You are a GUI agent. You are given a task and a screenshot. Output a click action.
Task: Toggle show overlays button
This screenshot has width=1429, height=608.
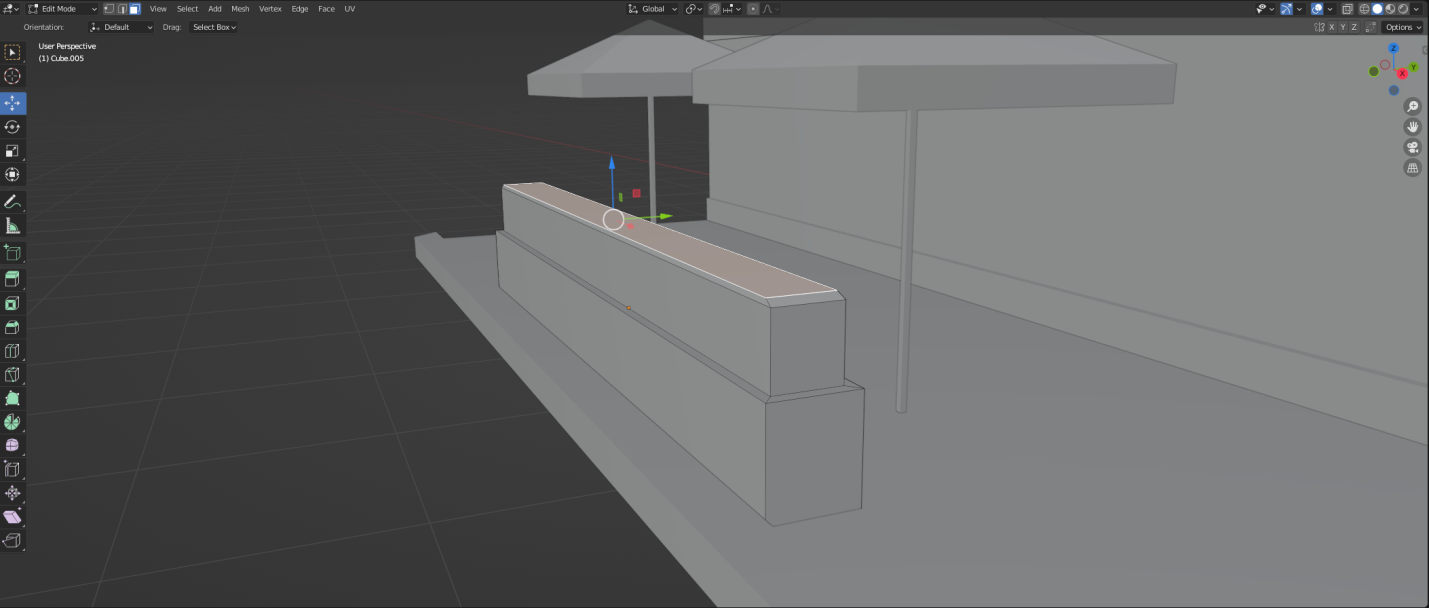1317,9
